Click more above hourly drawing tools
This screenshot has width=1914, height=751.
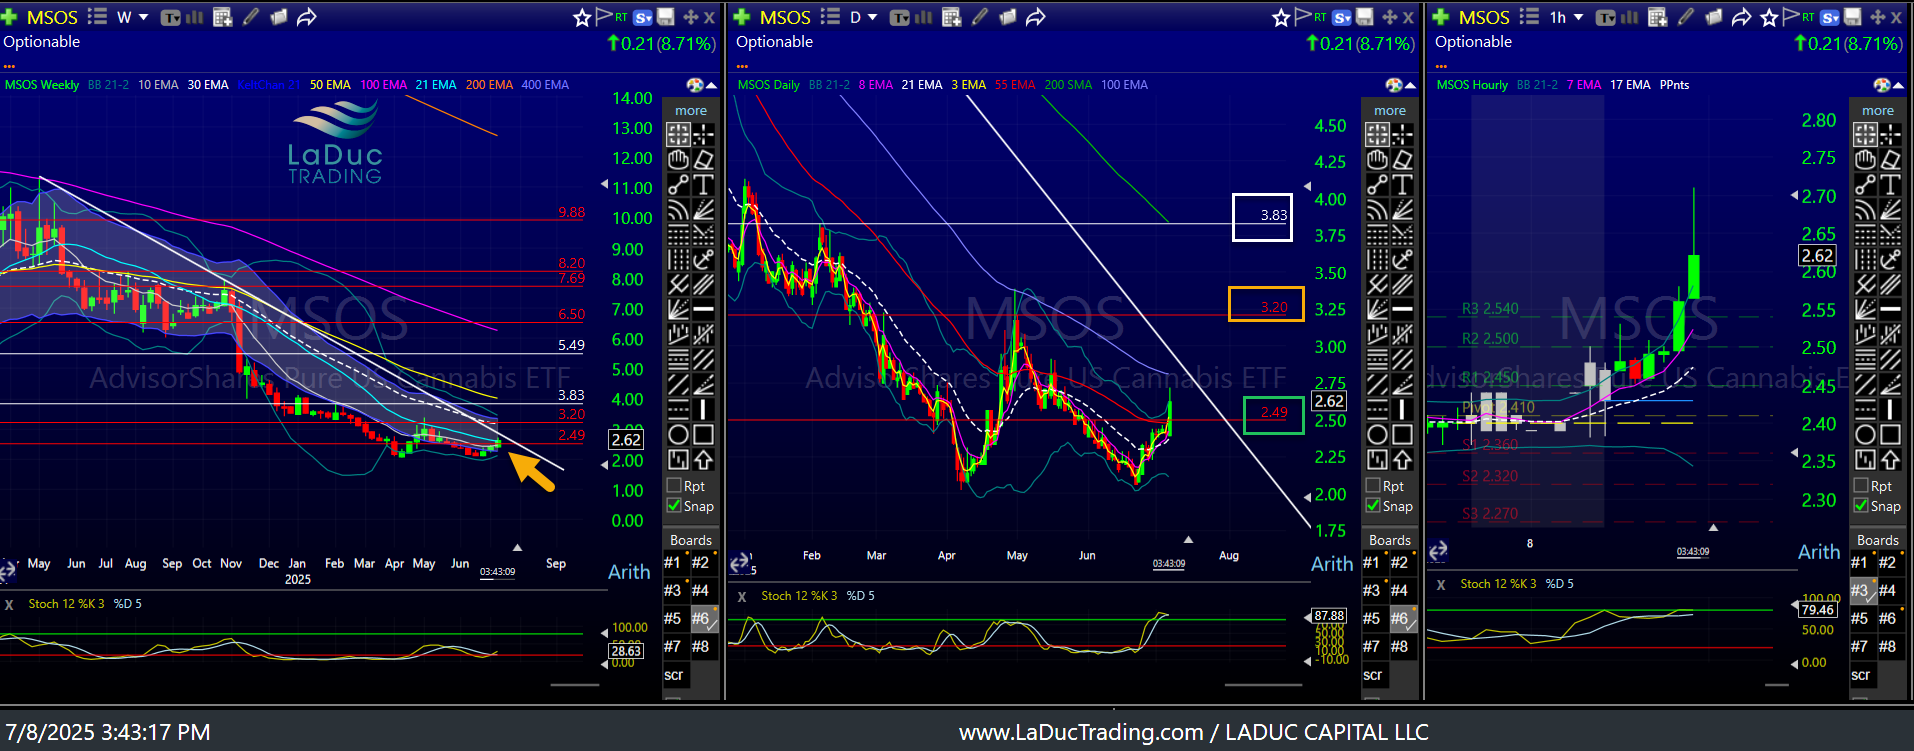(x=1878, y=110)
